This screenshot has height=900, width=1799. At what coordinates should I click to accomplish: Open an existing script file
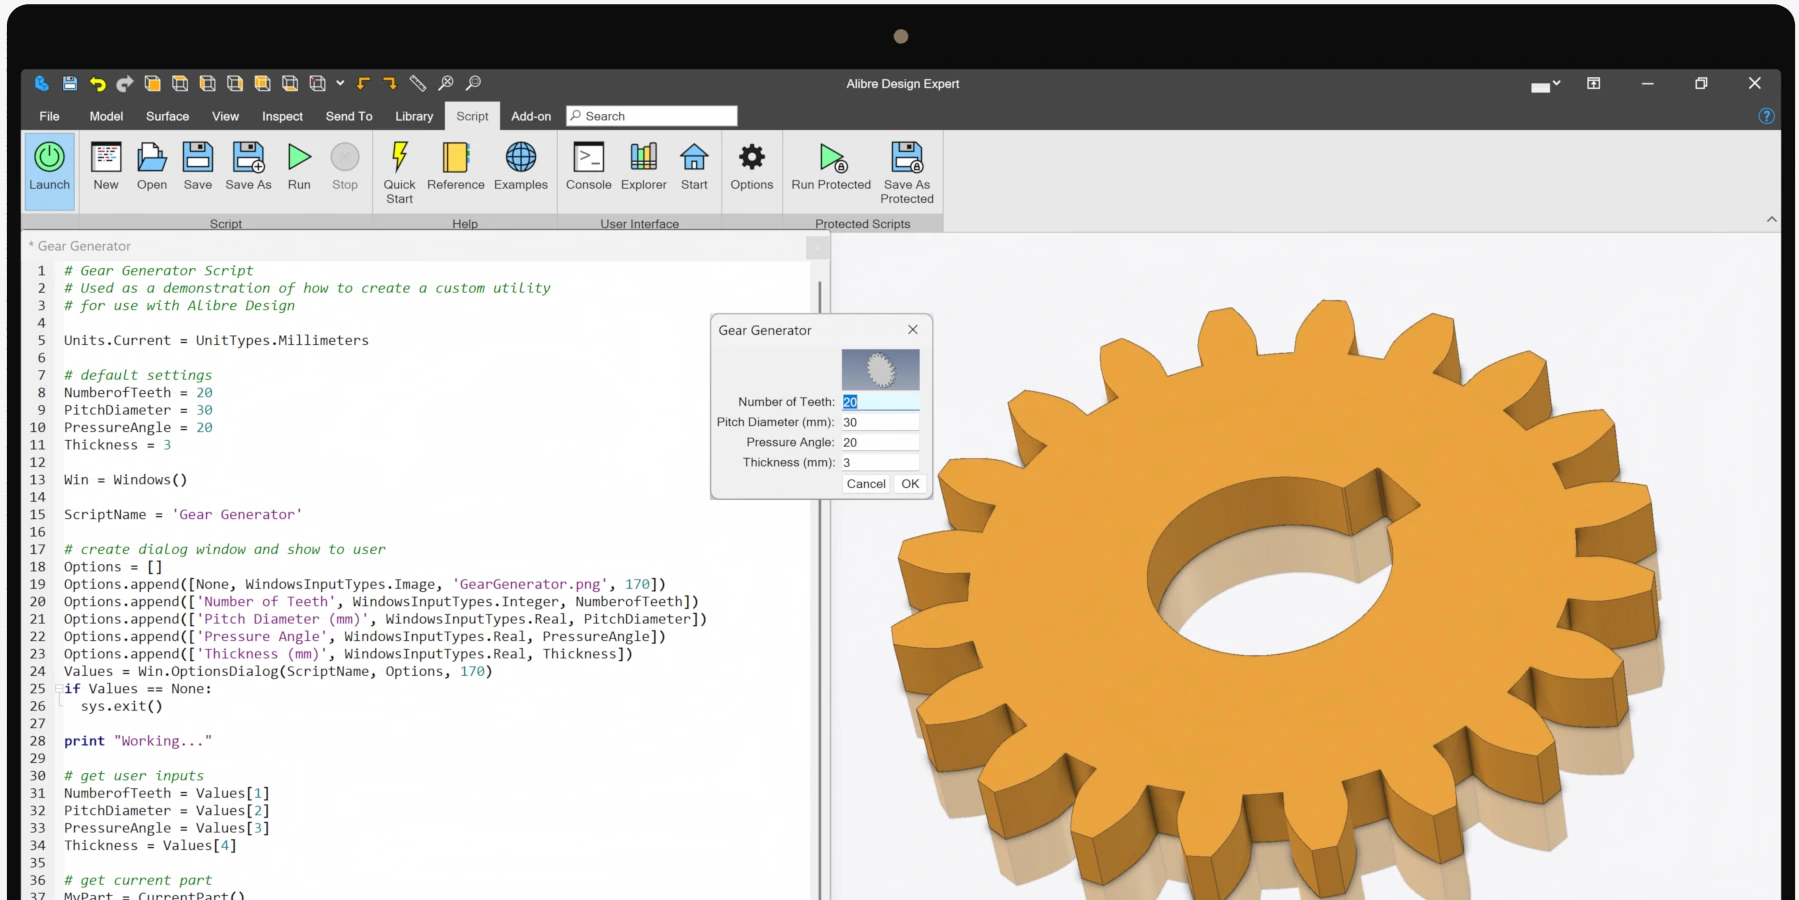pyautogui.click(x=152, y=166)
